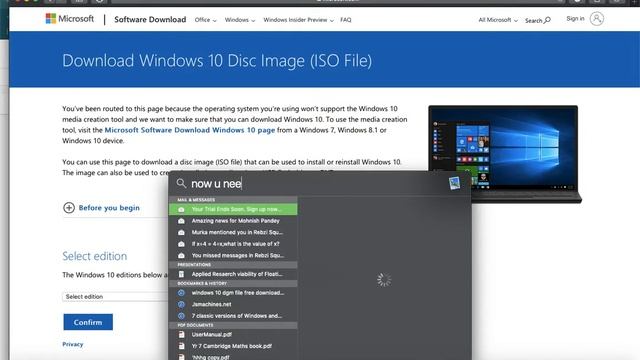The height and width of the screenshot is (360, 640).
Task: Click the account avatar icon
Action: click(x=597, y=19)
